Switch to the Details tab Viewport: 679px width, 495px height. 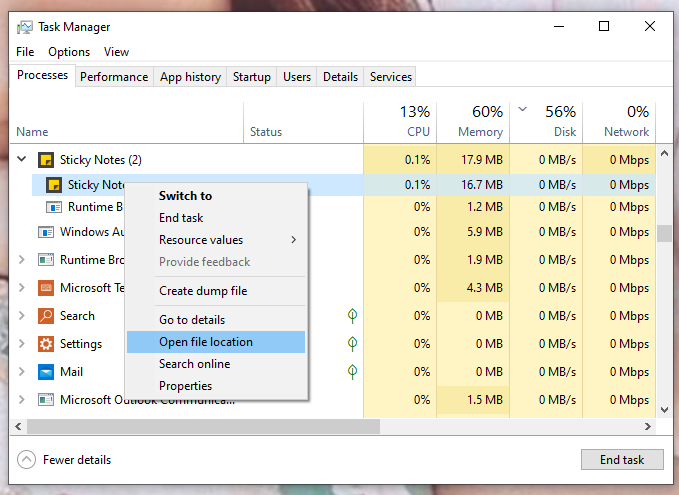pyautogui.click(x=340, y=77)
